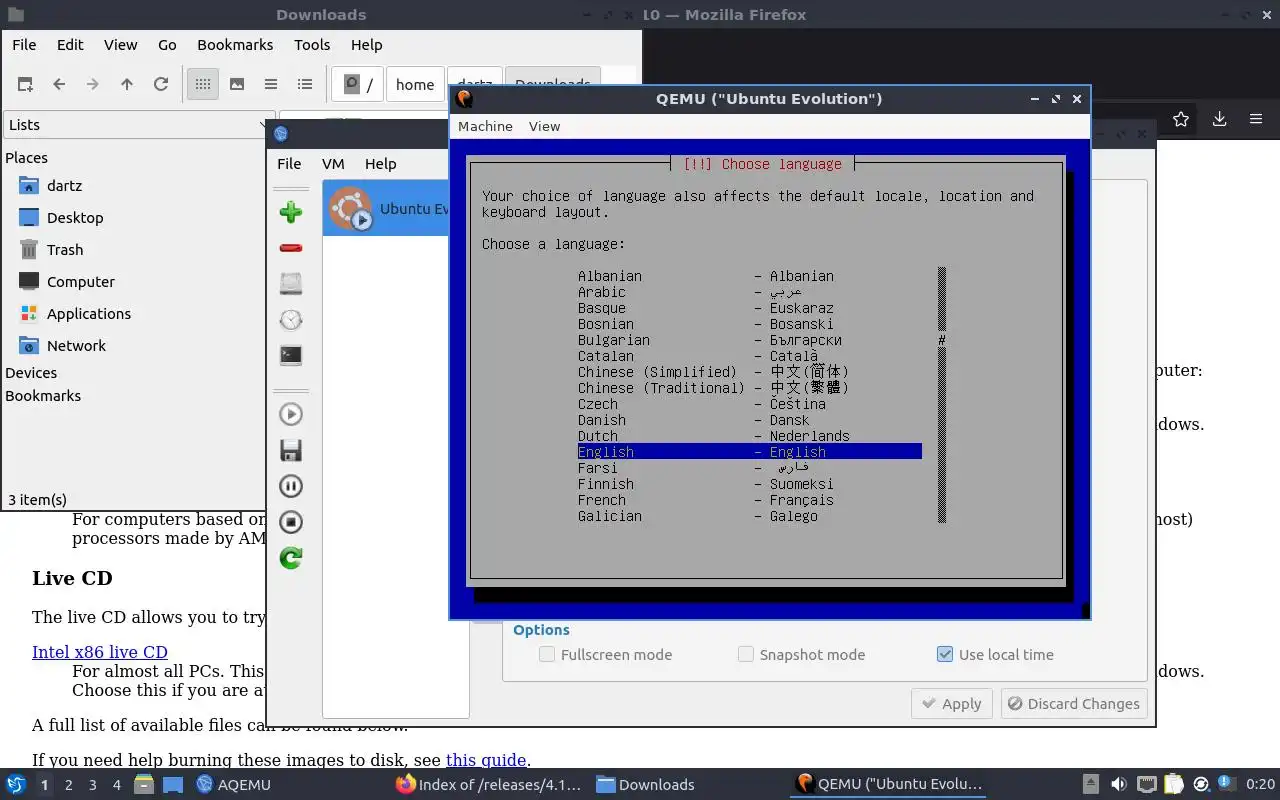The image size is (1280, 800).
Task: Open Computer in Places sidebar
Action: [x=81, y=282]
